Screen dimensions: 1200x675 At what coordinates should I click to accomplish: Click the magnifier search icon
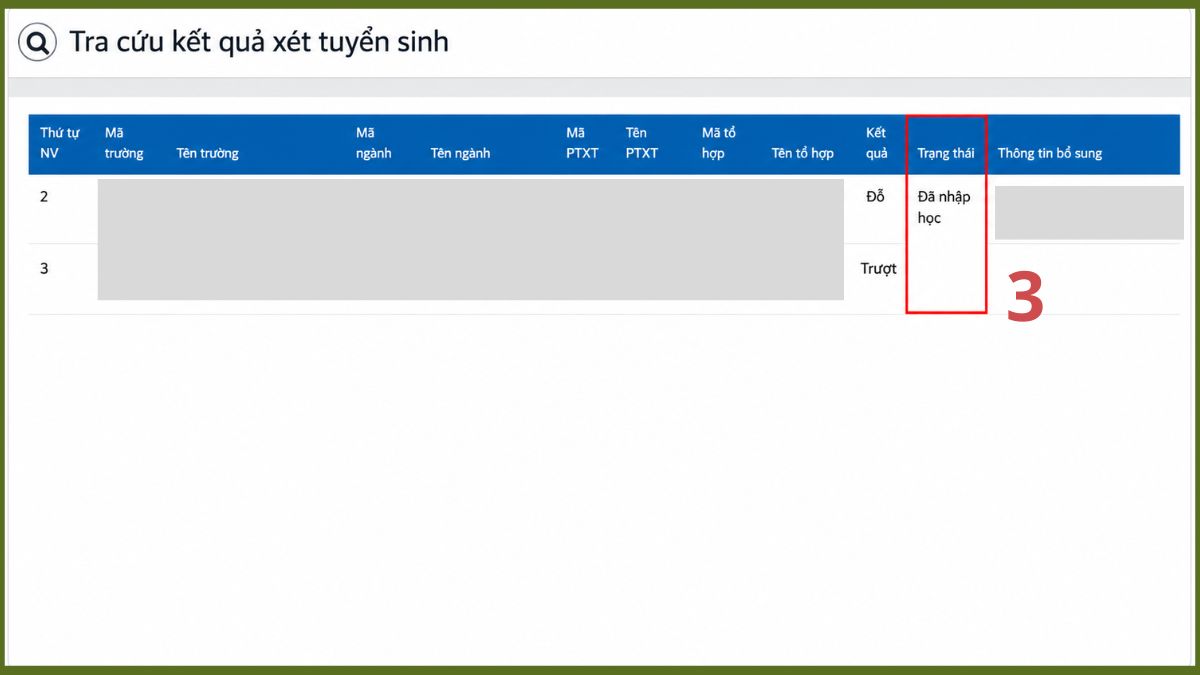click(x=38, y=43)
